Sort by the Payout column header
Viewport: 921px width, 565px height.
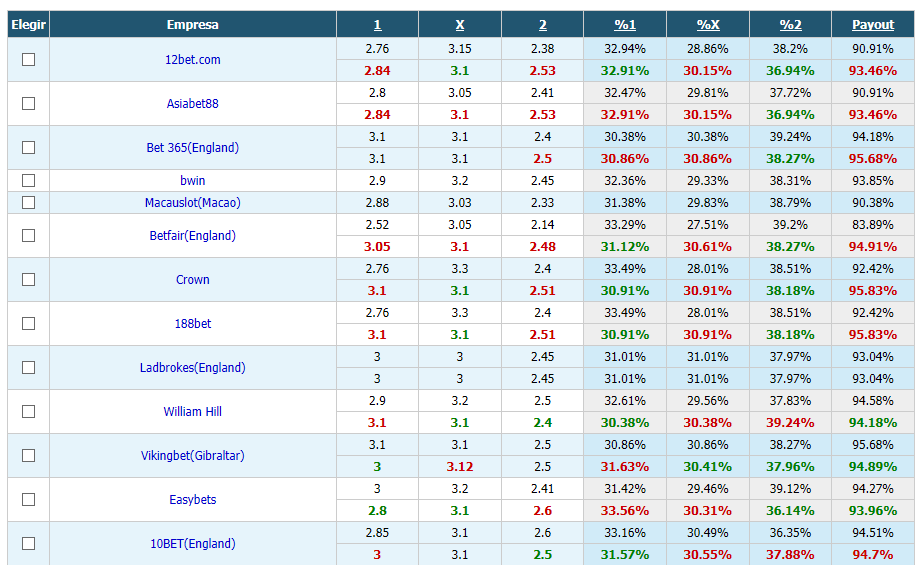(873, 25)
